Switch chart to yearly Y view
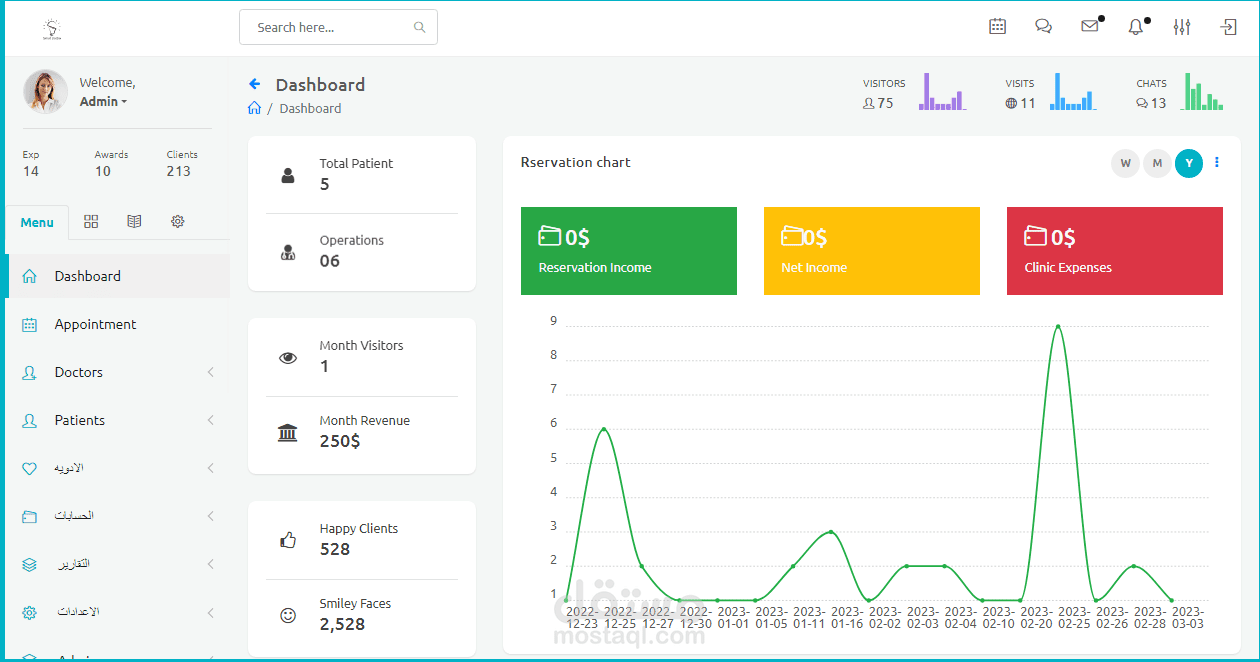Viewport: 1260px width, 662px height. point(1189,163)
